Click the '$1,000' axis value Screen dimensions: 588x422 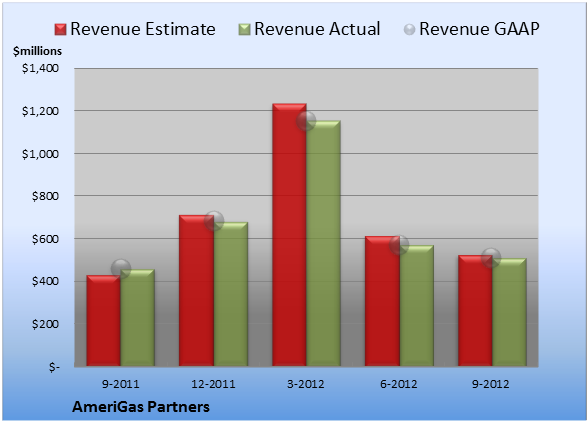pos(40,154)
